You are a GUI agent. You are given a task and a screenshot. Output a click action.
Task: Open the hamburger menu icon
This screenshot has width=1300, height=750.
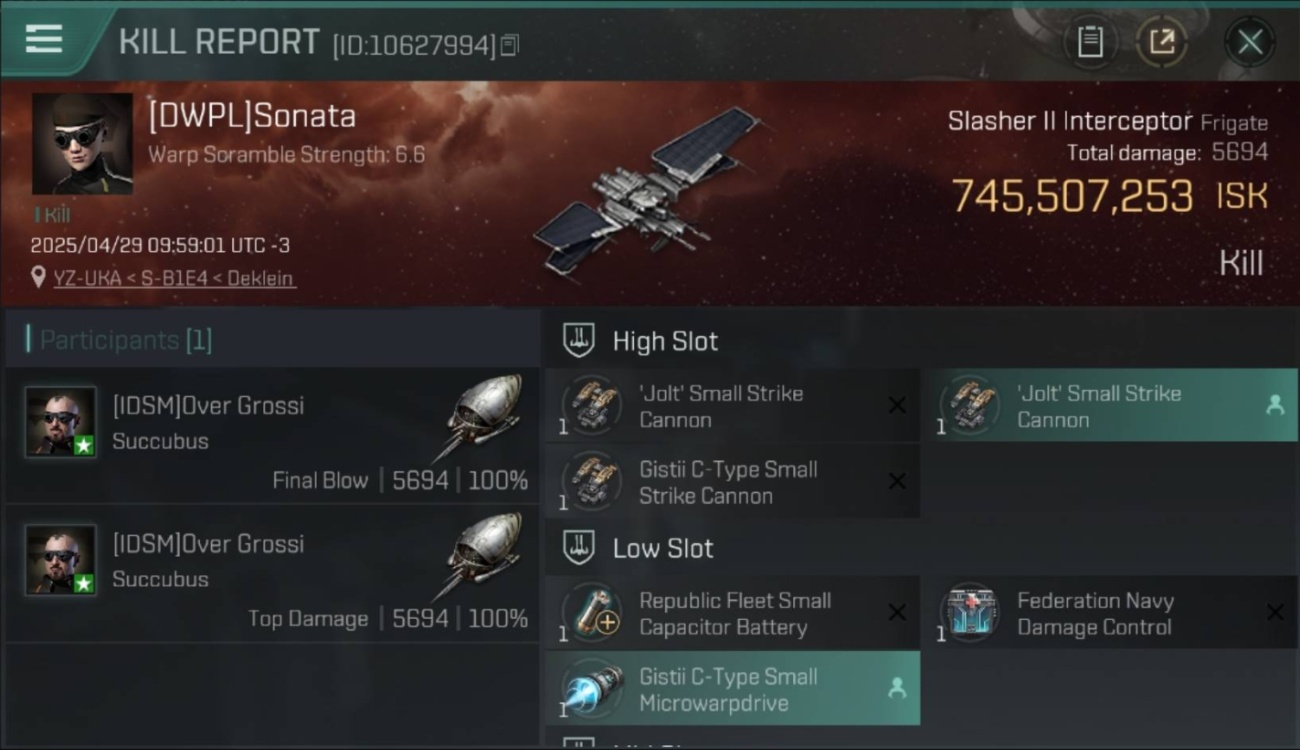click(x=44, y=40)
